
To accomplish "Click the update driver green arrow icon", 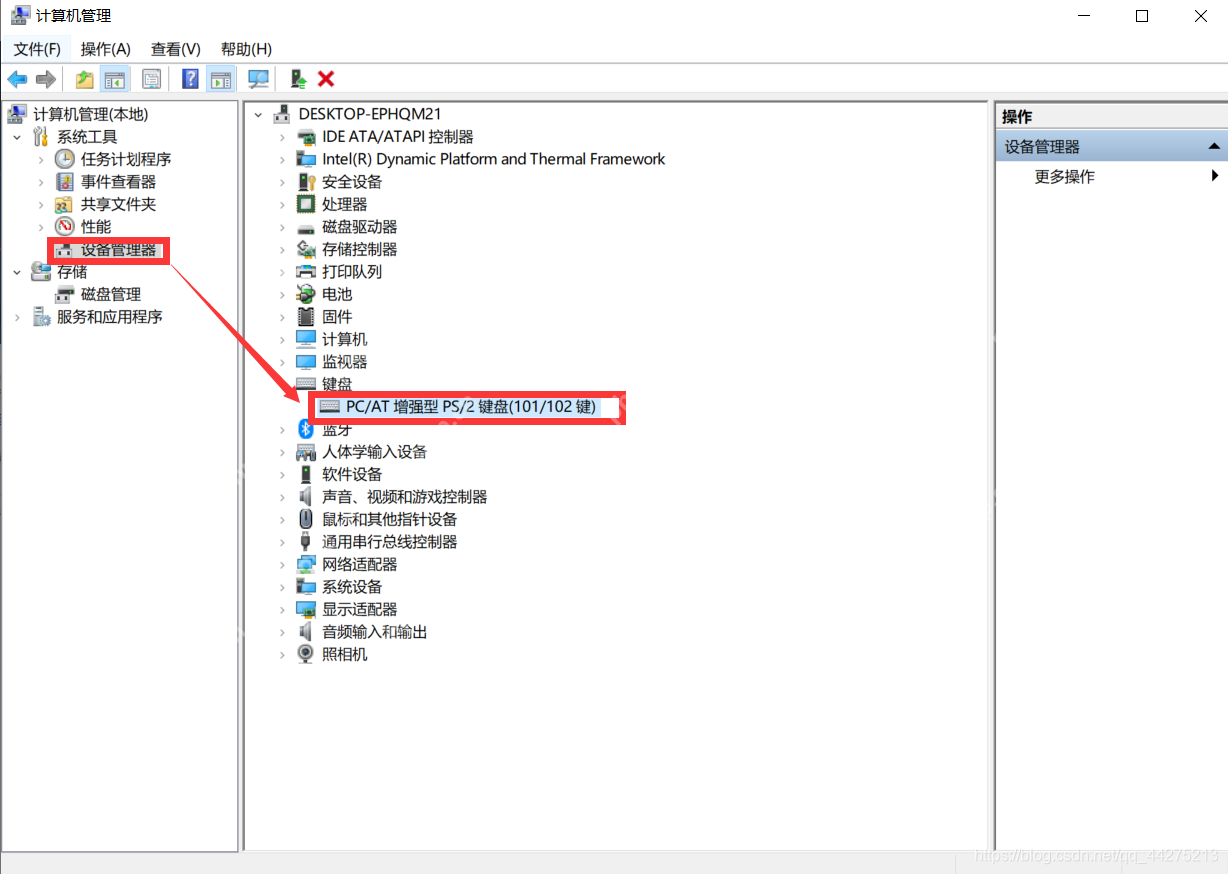I will (298, 79).
